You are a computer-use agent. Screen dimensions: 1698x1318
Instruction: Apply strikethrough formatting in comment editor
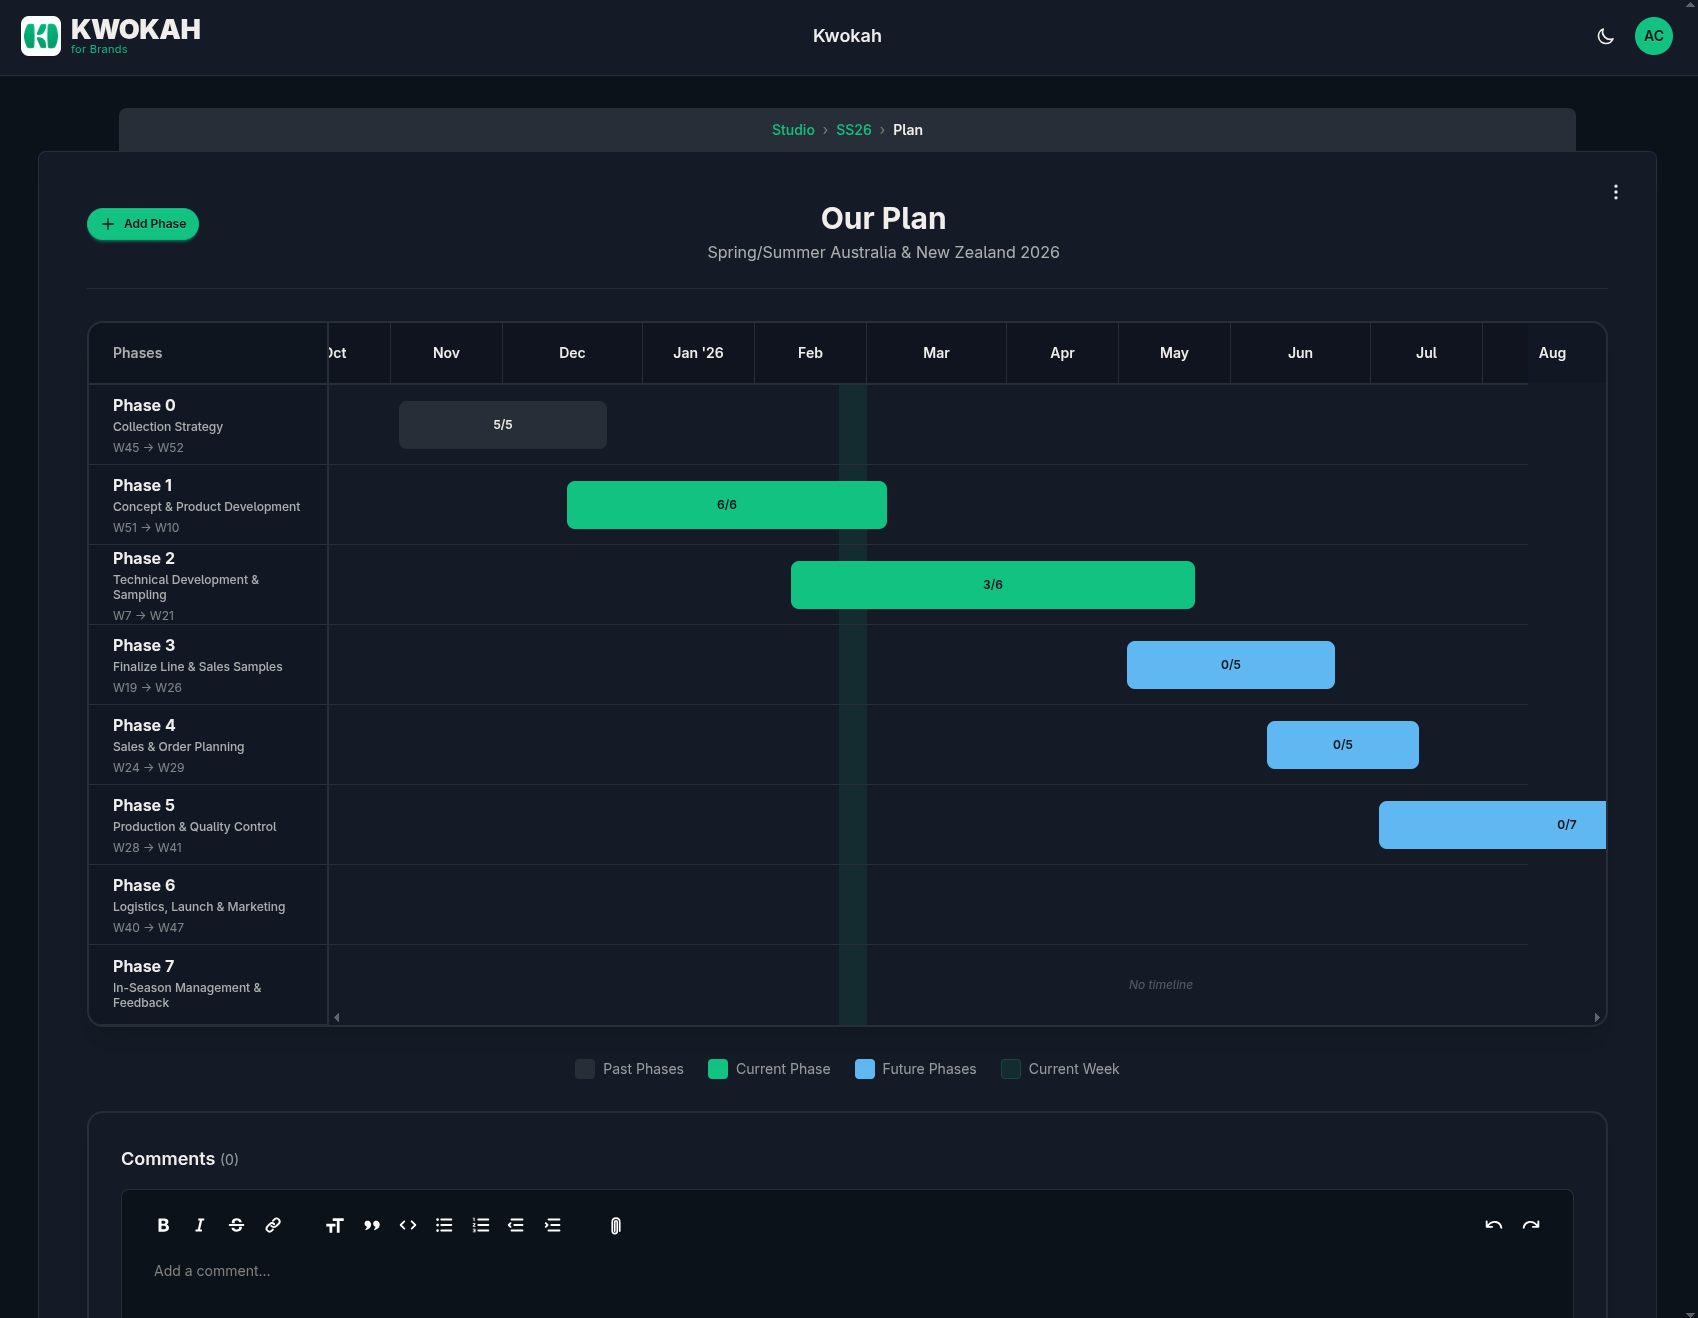coord(237,1225)
